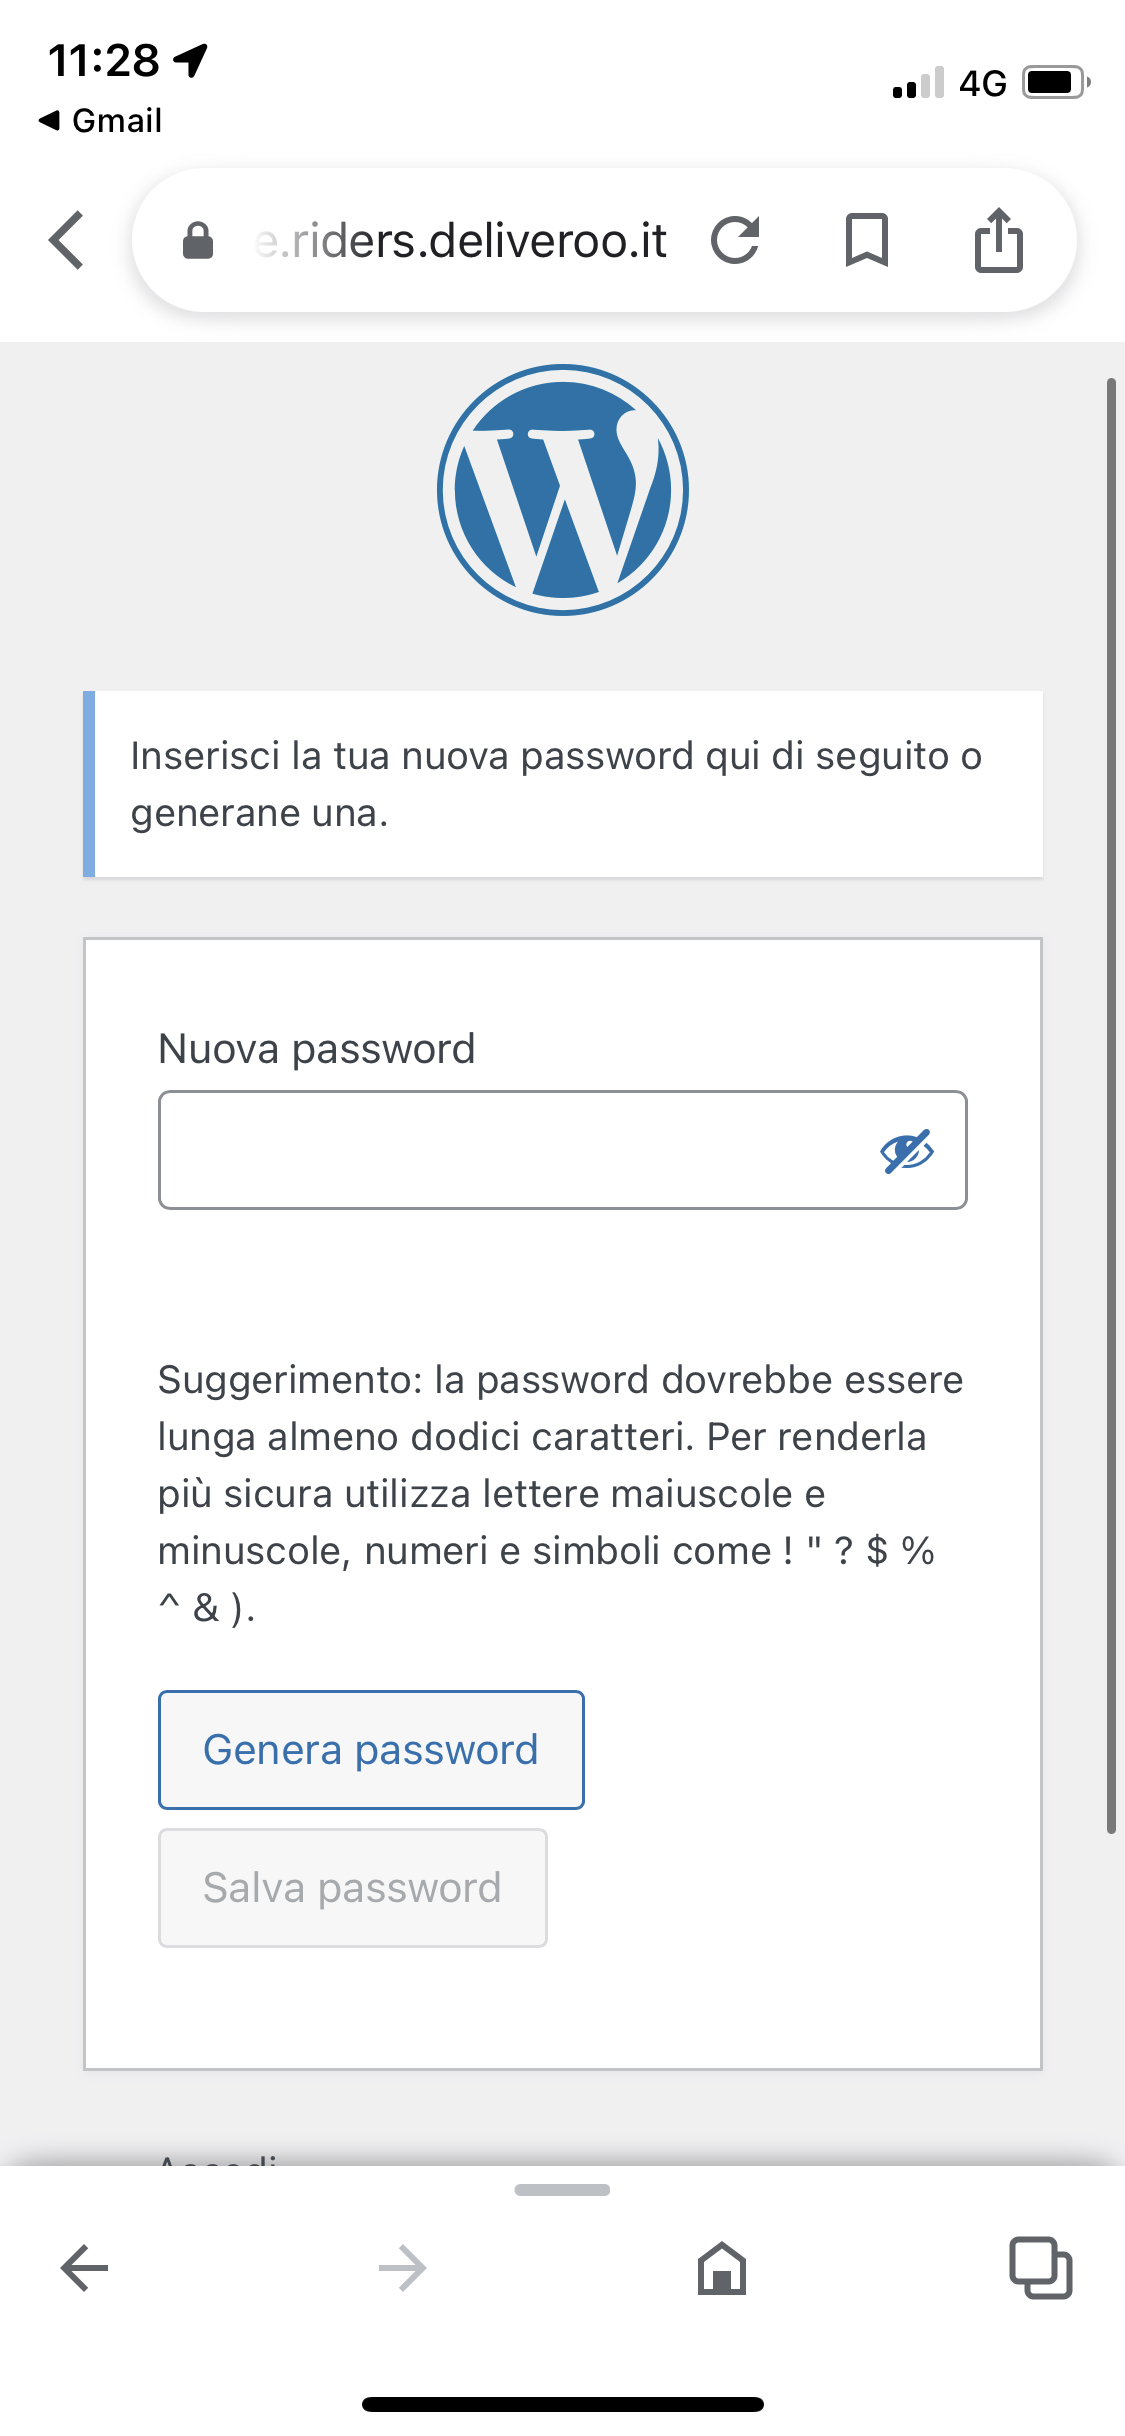
Task: Bookmark this page
Action: (x=866, y=240)
